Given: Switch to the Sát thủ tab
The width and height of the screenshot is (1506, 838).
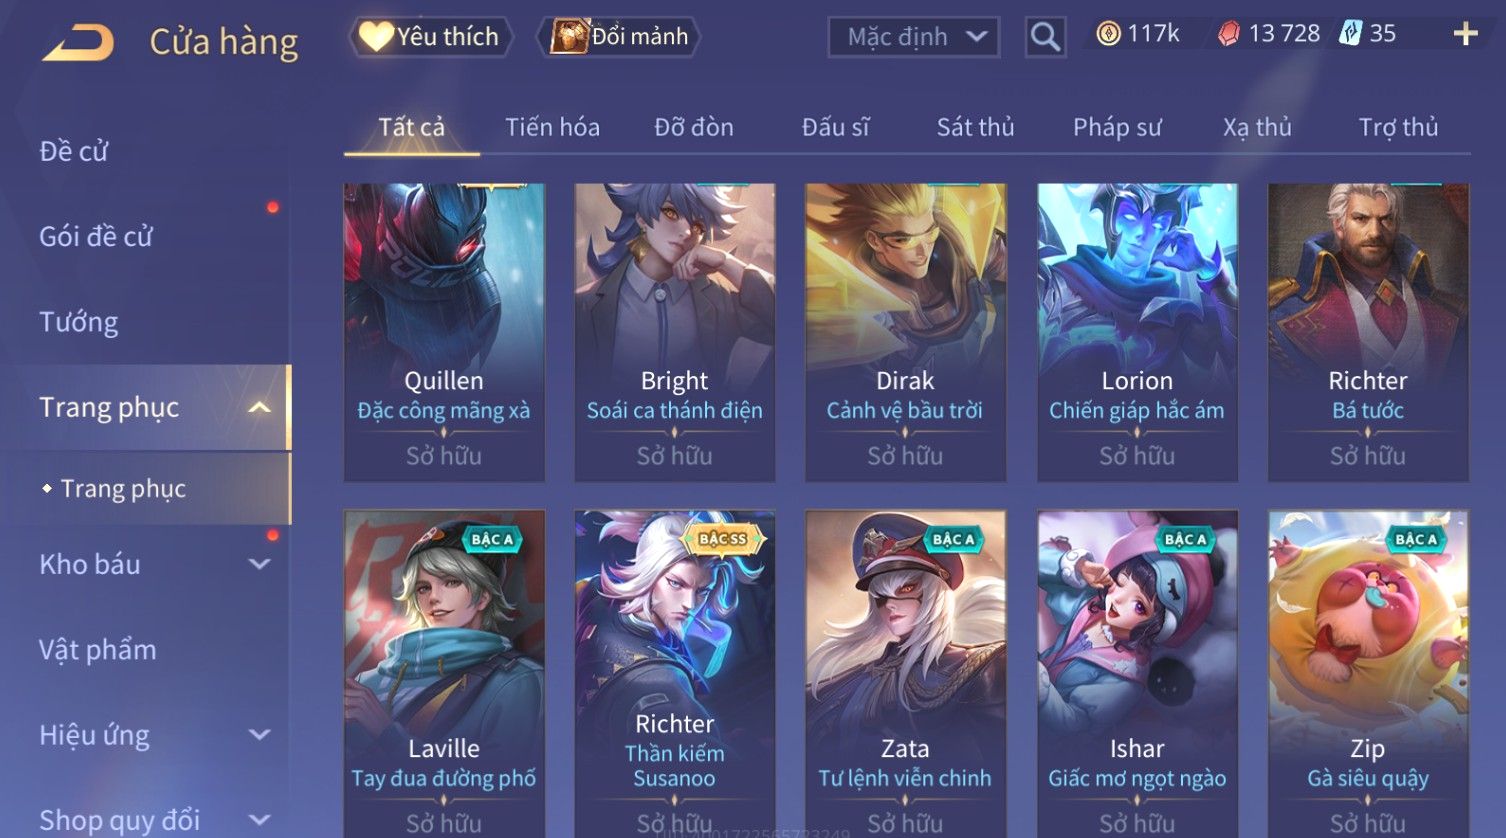Looking at the screenshot, I should pyautogui.click(x=975, y=127).
